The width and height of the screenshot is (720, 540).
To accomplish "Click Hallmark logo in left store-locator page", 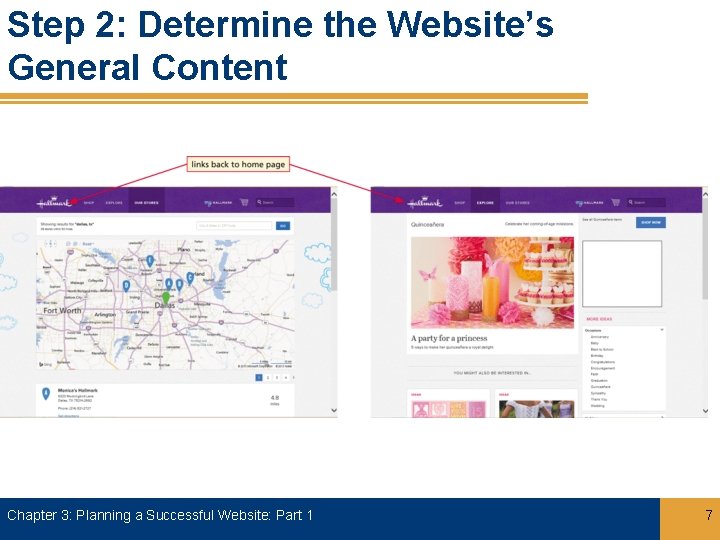I will [54, 202].
